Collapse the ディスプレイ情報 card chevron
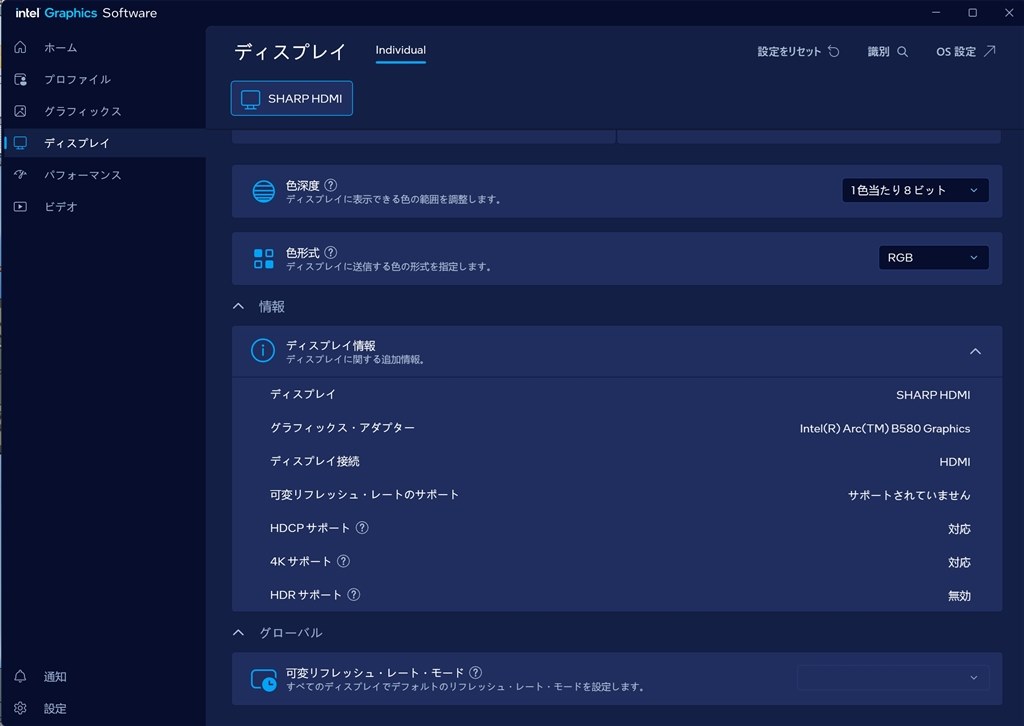1024x726 pixels. (975, 351)
